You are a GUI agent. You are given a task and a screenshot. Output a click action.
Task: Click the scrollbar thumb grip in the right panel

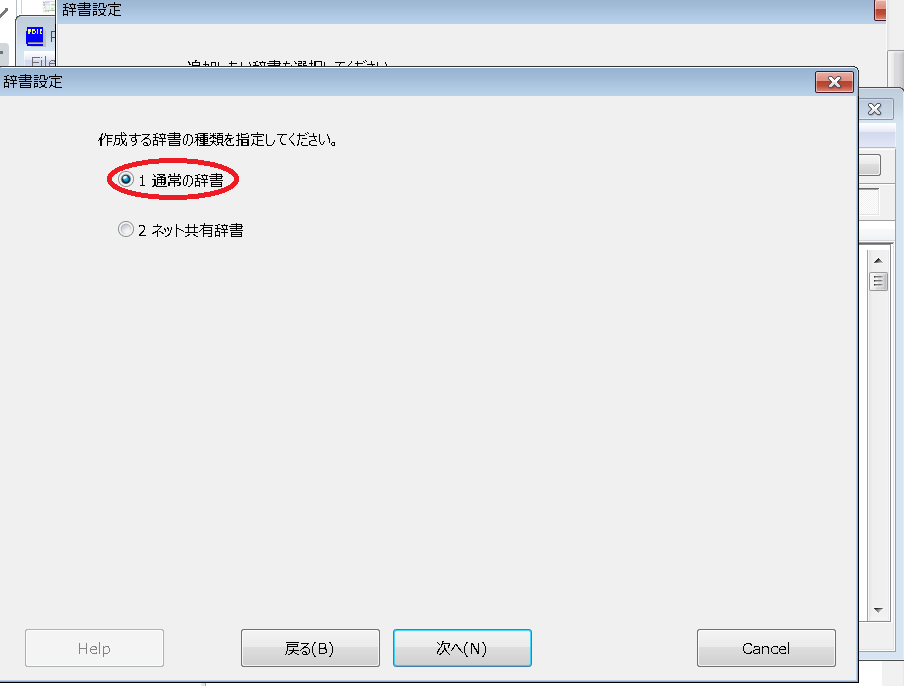tap(878, 281)
